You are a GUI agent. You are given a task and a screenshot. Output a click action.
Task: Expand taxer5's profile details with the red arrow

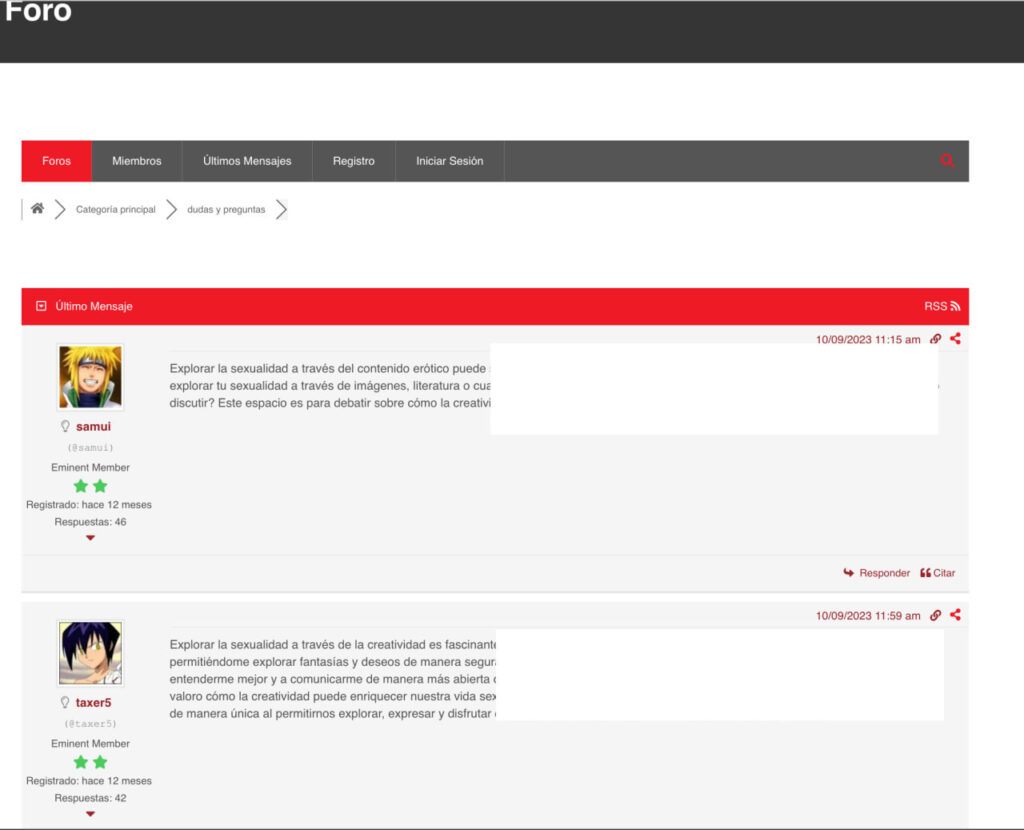pos(90,813)
